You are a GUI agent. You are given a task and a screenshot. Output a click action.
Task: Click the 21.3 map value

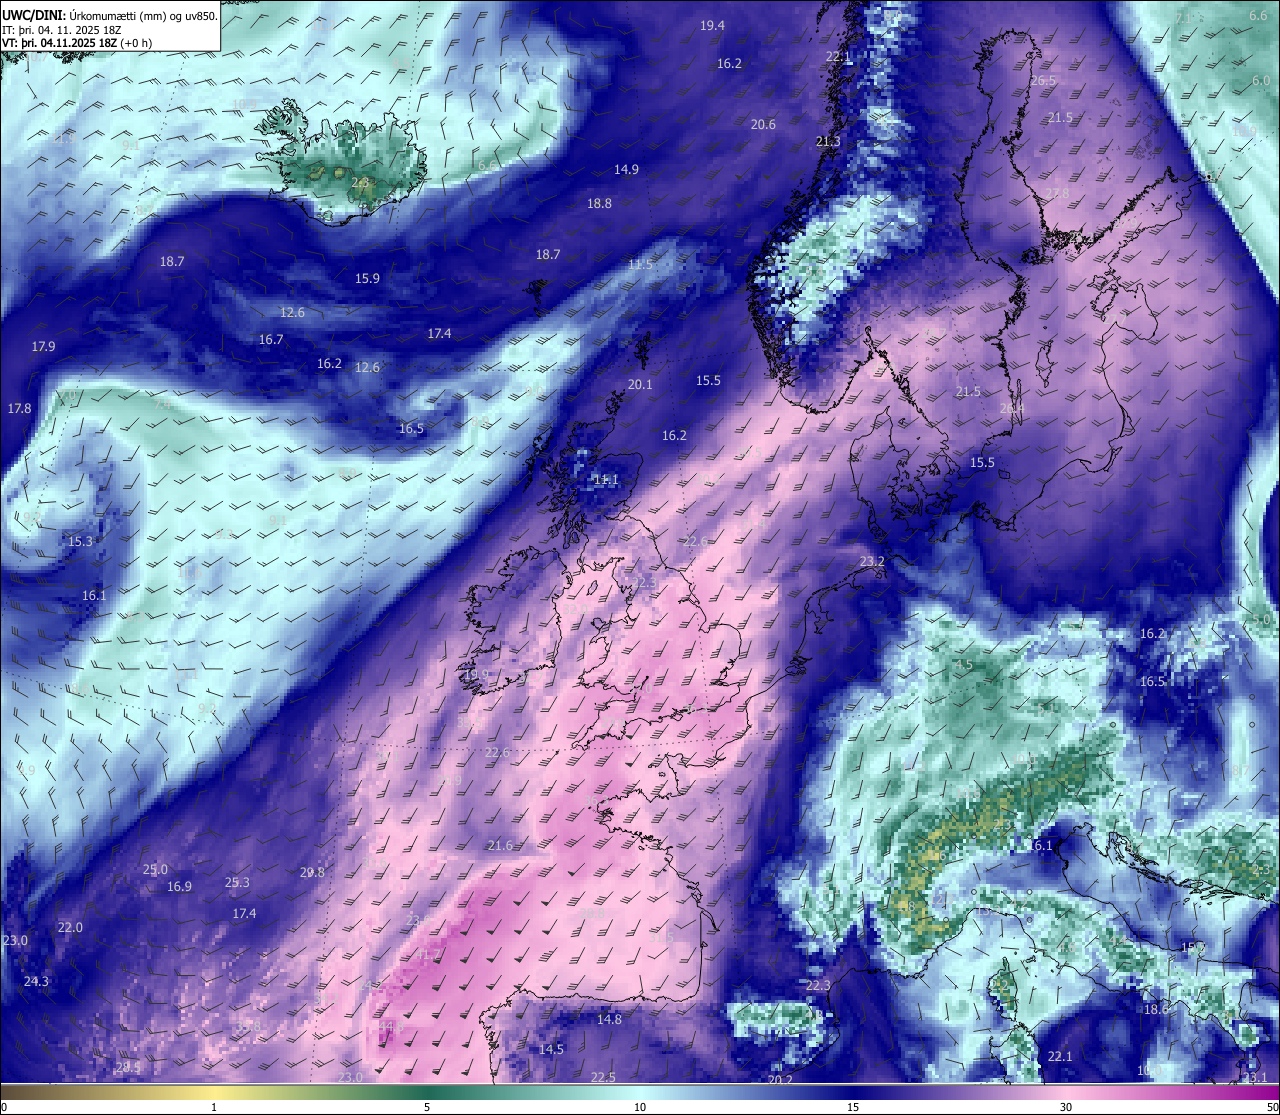pos(828,142)
